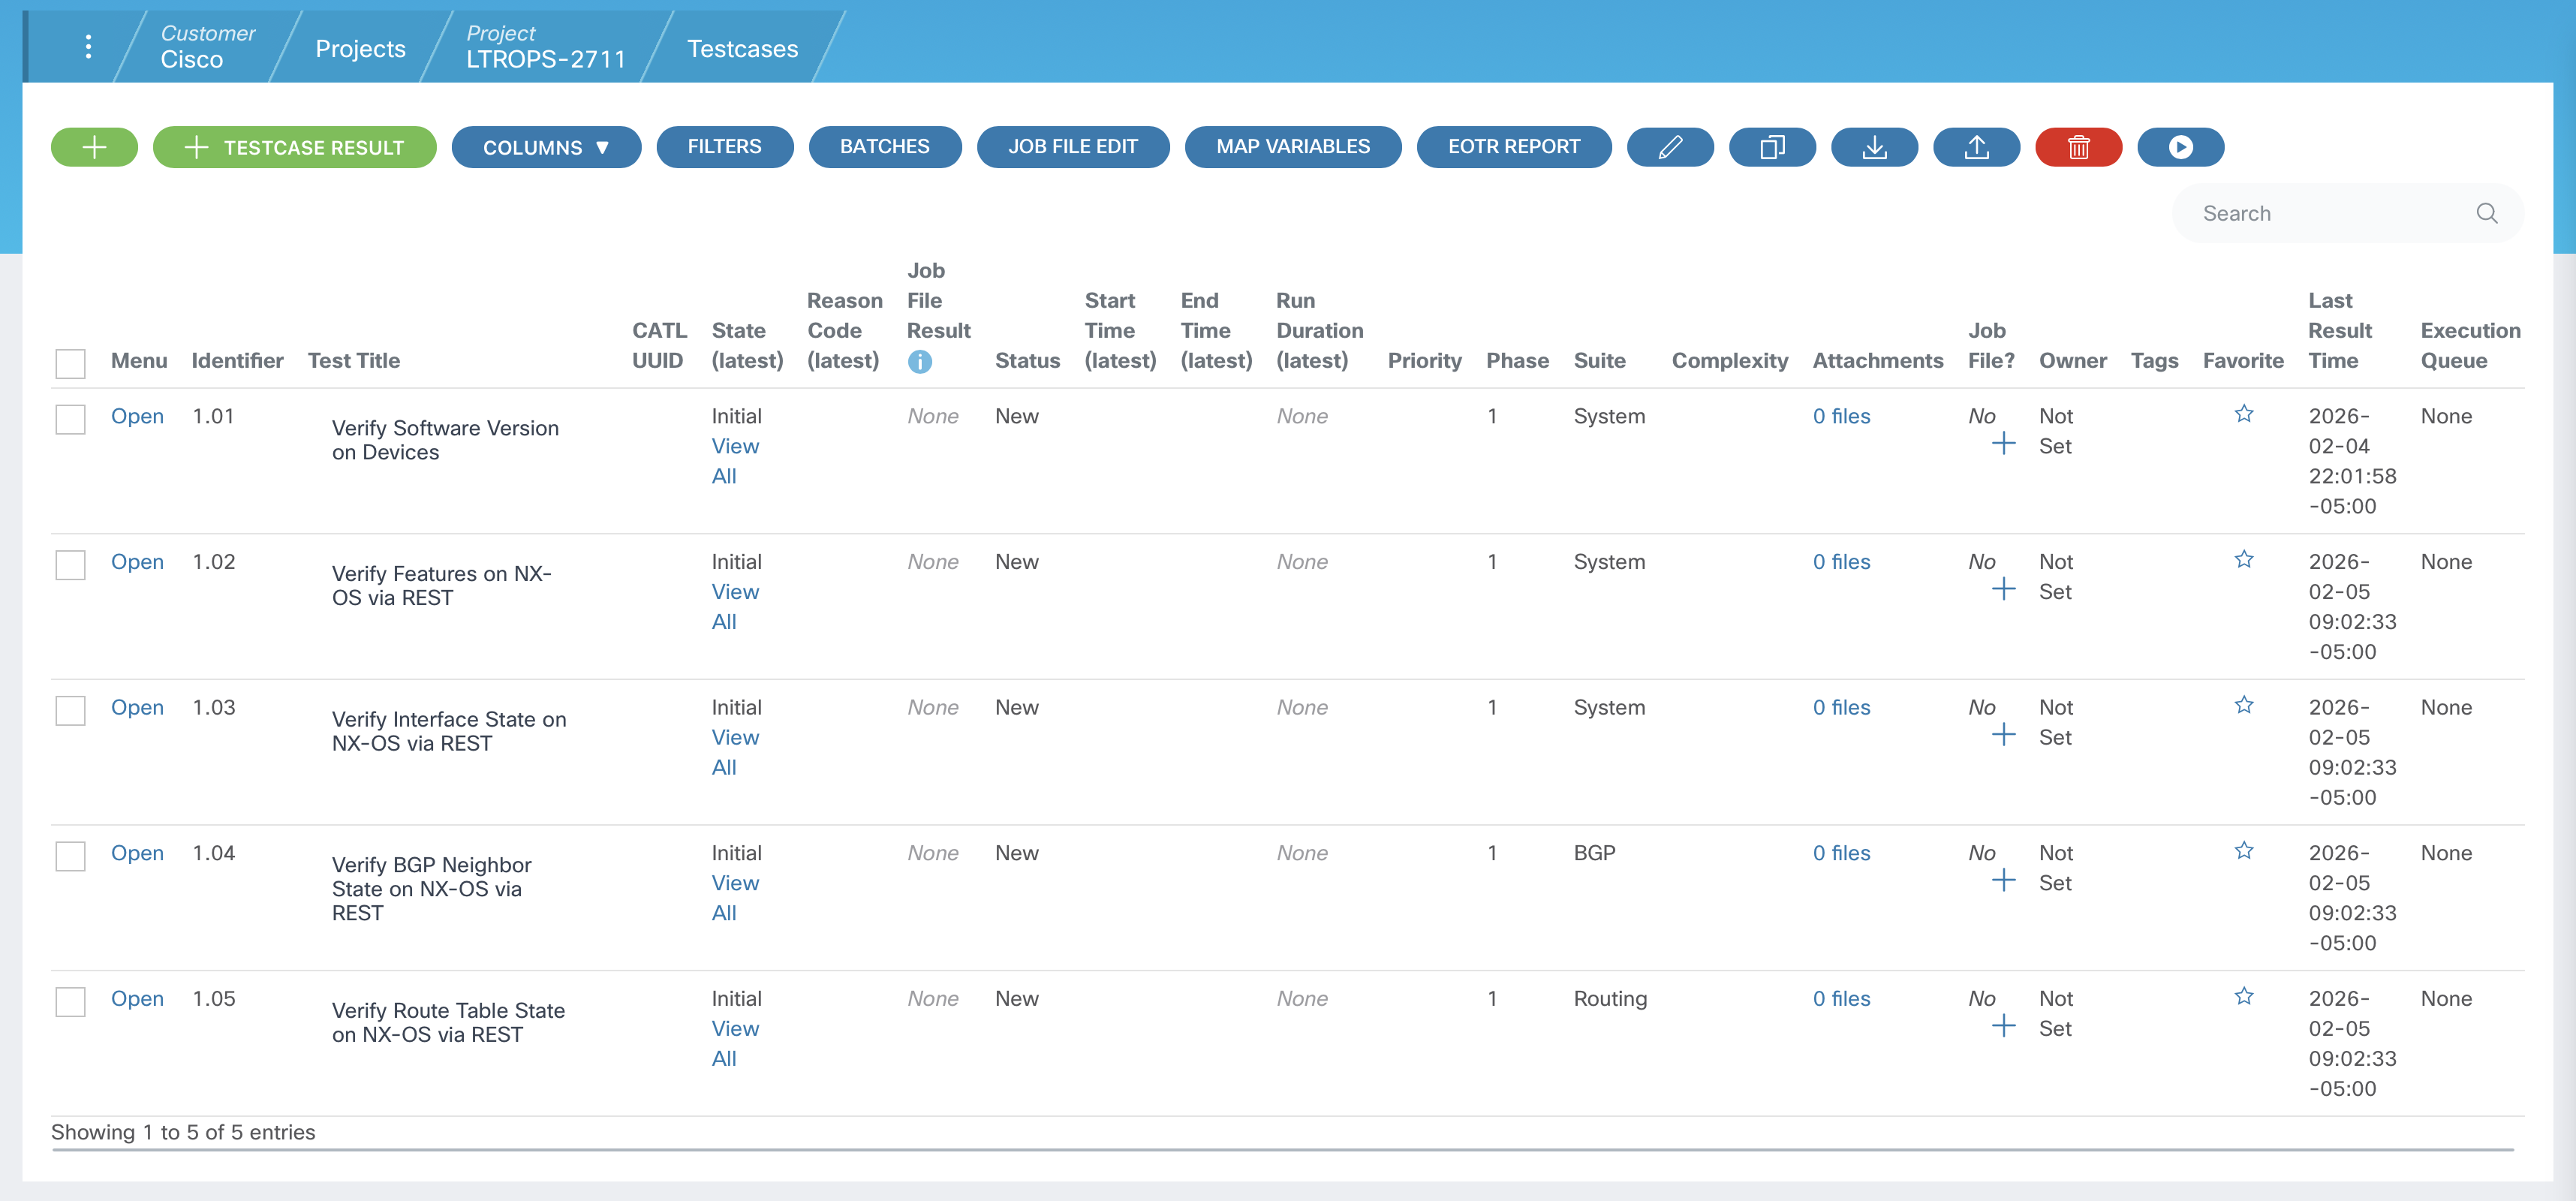Image resolution: width=2576 pixels, height=1201 pixels.
Task: Check the box for testcase 1.02
Action: [x=70, y=565]
